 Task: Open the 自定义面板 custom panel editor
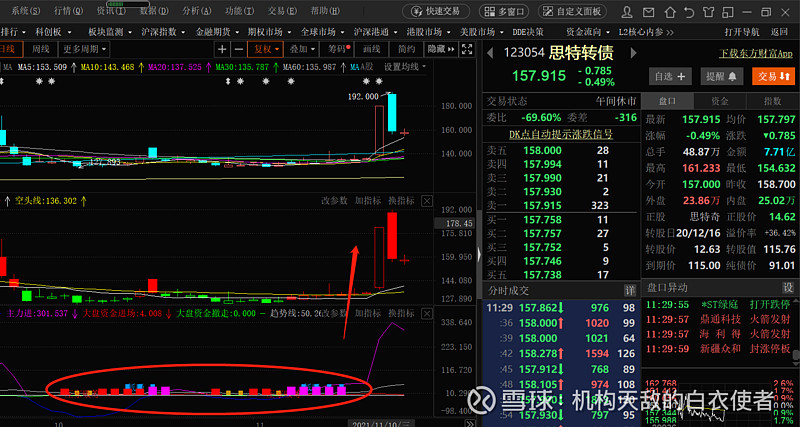572,11
